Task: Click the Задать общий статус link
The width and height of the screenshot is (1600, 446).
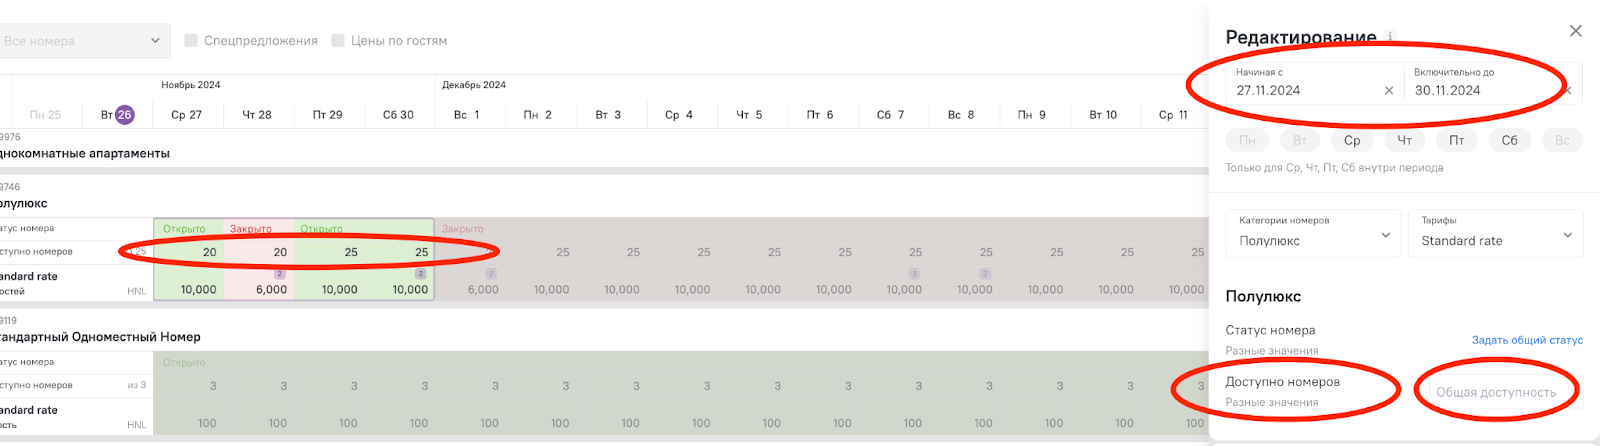Action: tap(1527, 340)
